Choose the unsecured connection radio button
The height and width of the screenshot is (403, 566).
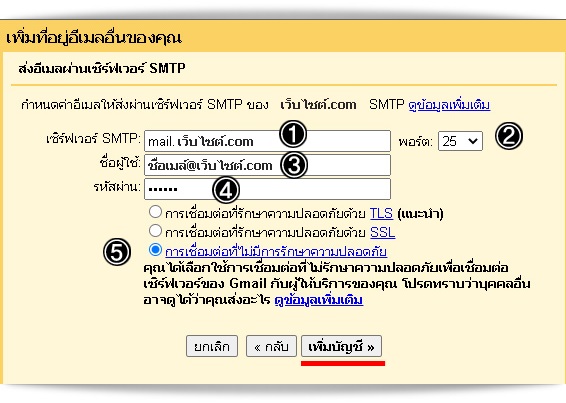[155, 250]
